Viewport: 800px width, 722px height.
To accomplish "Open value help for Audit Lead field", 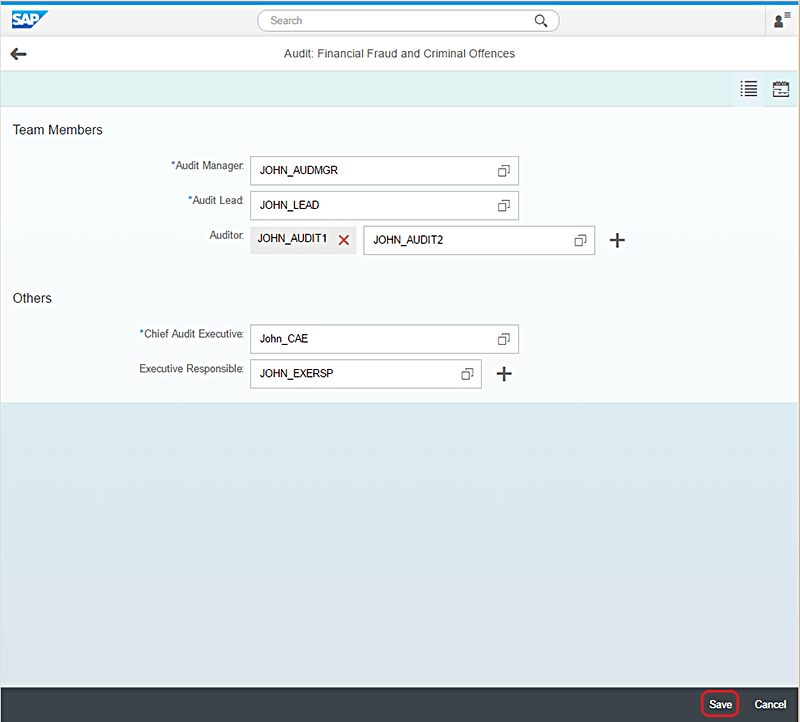I will pos(502,205).
